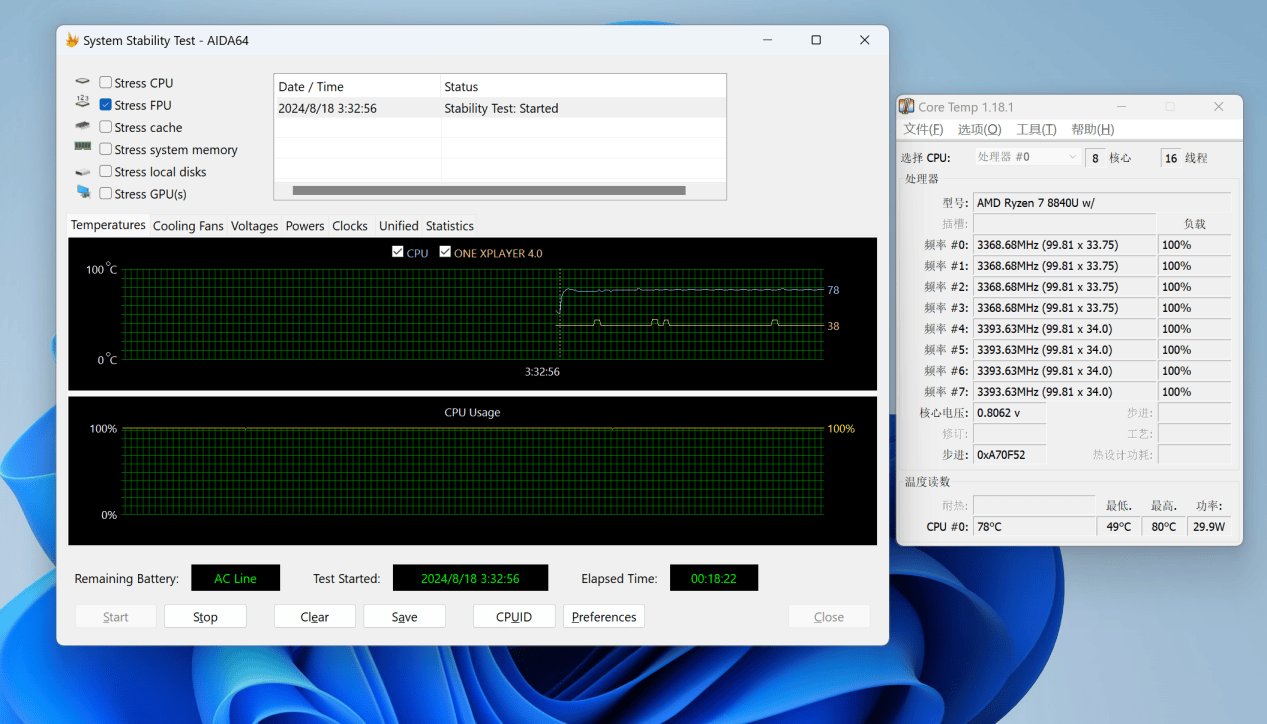Screen dimensions: 1267x724
Task: Click the Stability Test: Started status text
Action: tap(501, 108)
